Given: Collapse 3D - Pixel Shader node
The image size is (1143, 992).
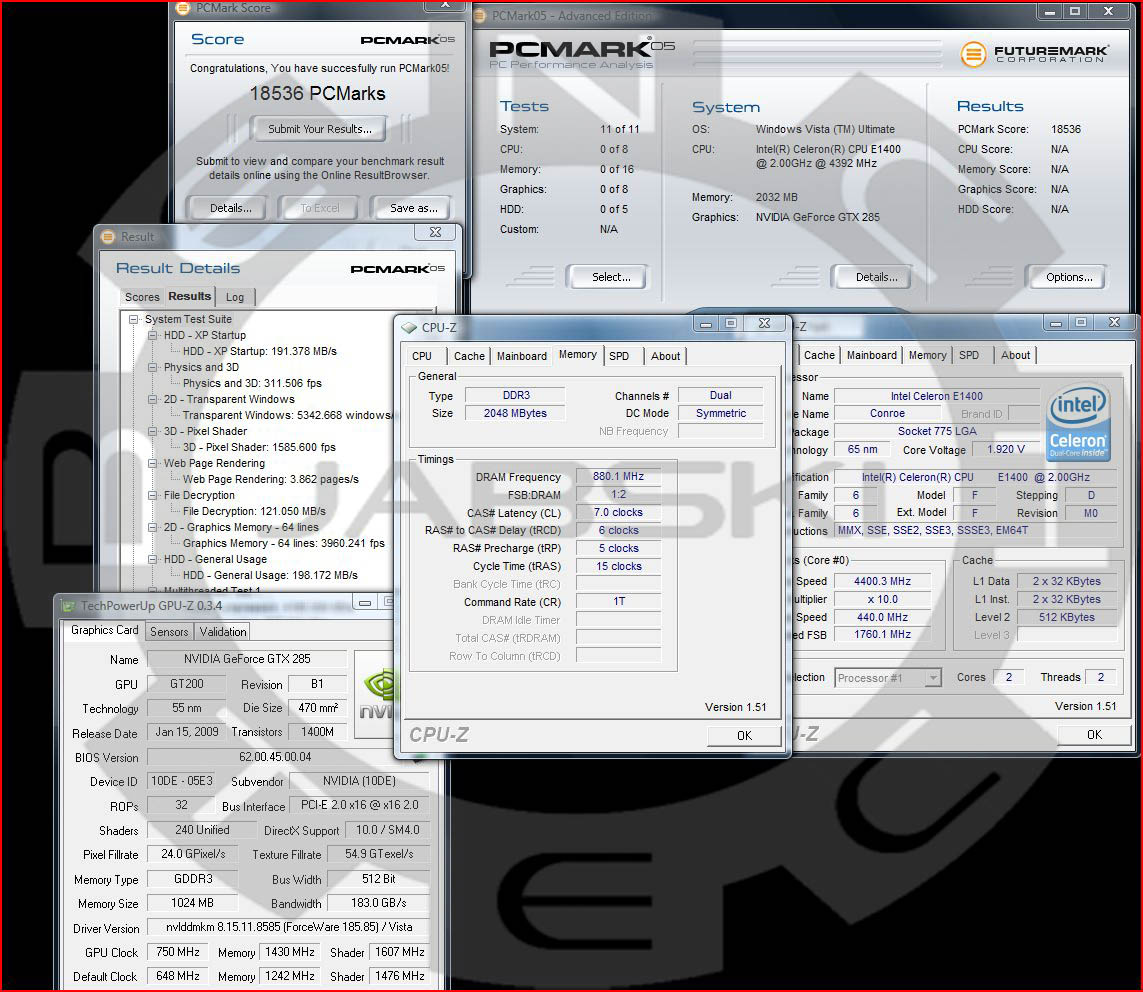Looking at the screenshot, I should (x=152, y=431).
